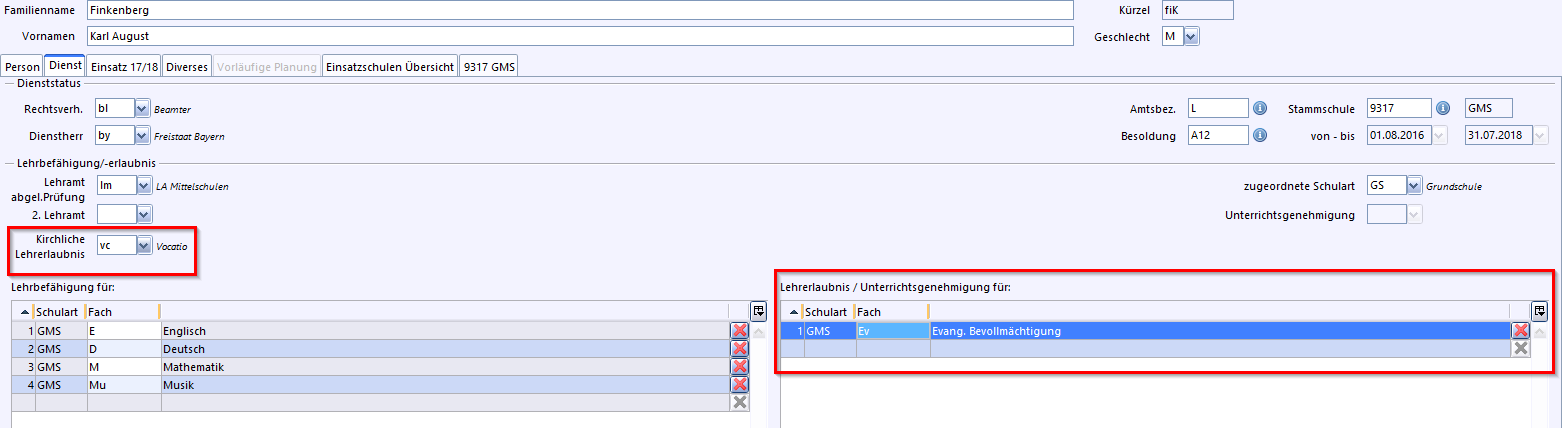1562x428 pixels.
Task: Expand the Rechtsverh. dropdown
Action: pos(143,108)
